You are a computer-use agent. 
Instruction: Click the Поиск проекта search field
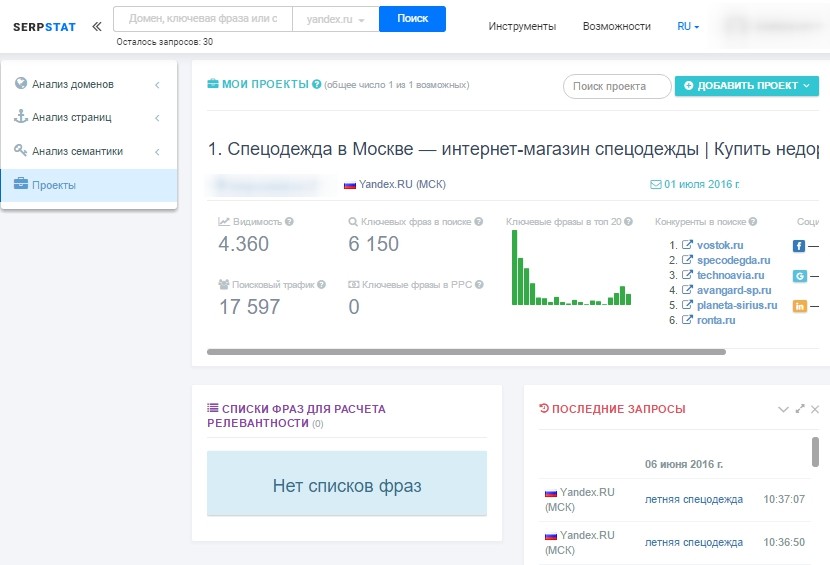617,86
